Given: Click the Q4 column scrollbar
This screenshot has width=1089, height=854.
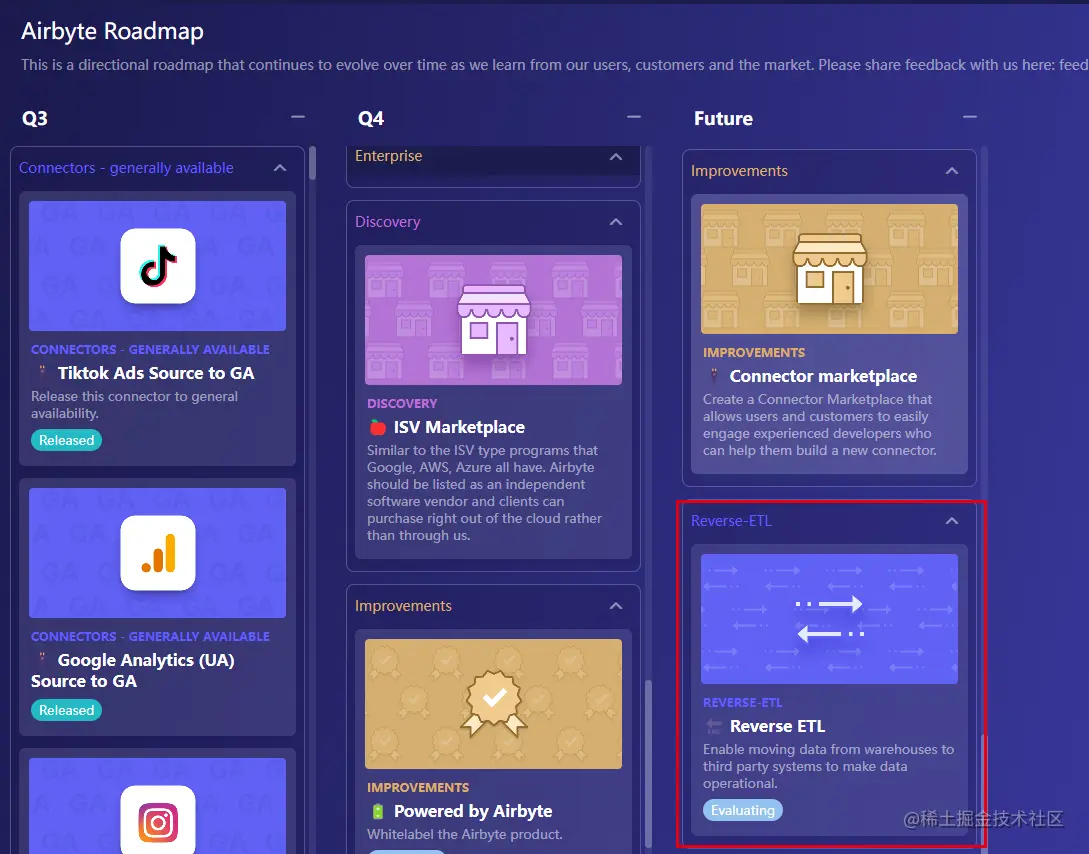Looking at the screenshot, I should pos(649,764).
